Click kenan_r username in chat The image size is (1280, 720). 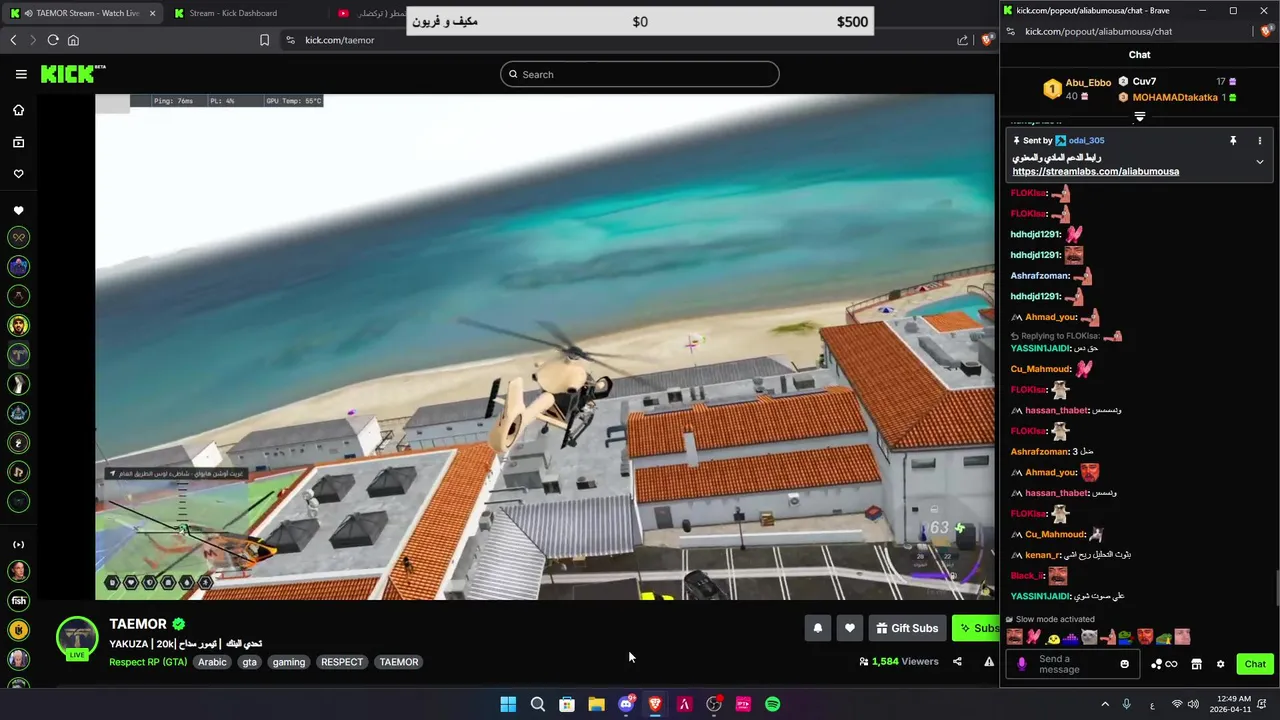(1043, 555)
